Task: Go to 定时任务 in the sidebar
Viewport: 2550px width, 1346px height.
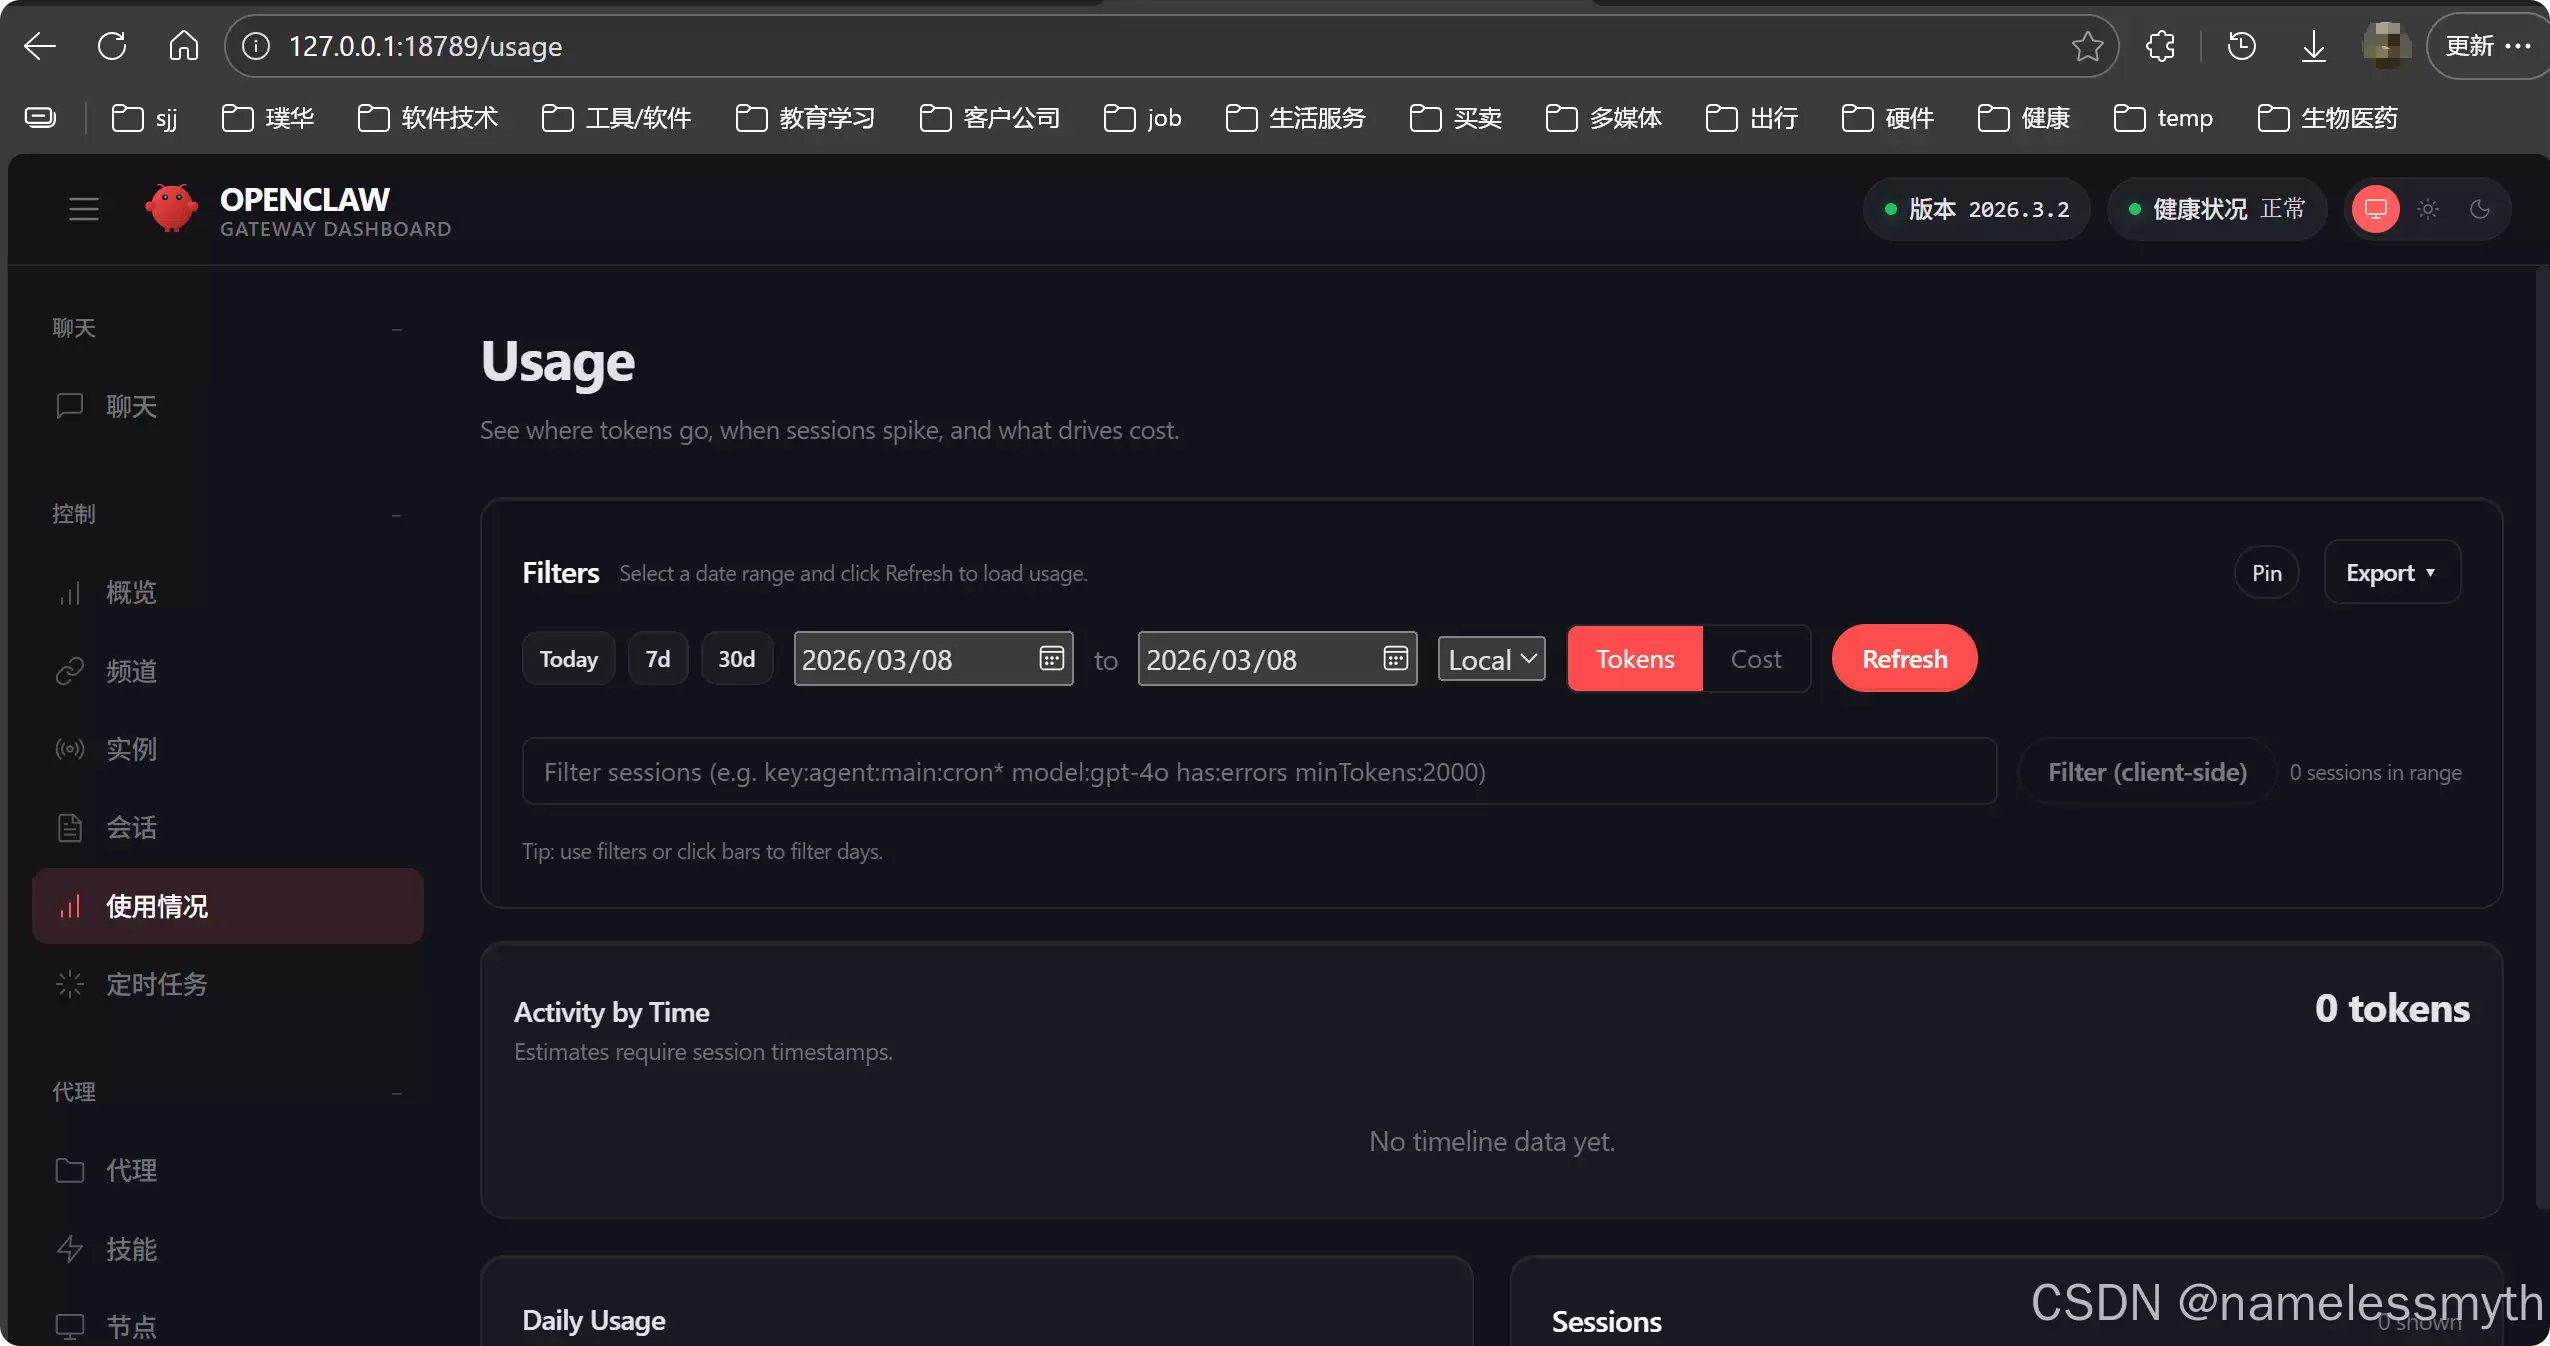Action: pyautogui.click(x=157, y=985)
